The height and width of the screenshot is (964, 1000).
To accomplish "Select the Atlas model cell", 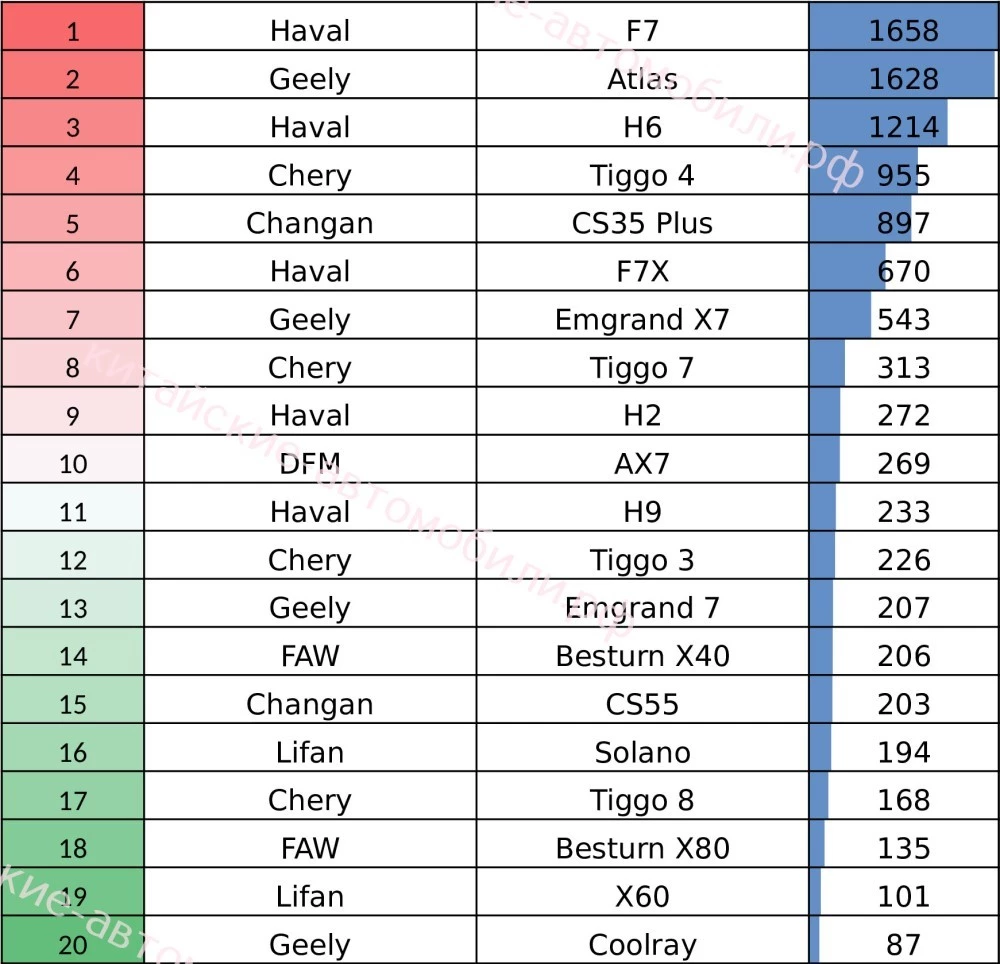I will (x=642, y=79).
